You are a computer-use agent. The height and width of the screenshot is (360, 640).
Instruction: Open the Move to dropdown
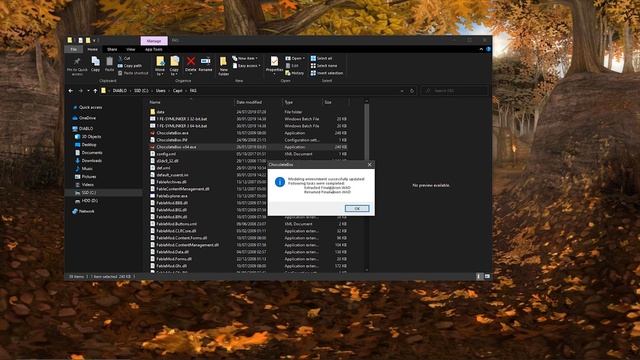(x=160, y=66)
